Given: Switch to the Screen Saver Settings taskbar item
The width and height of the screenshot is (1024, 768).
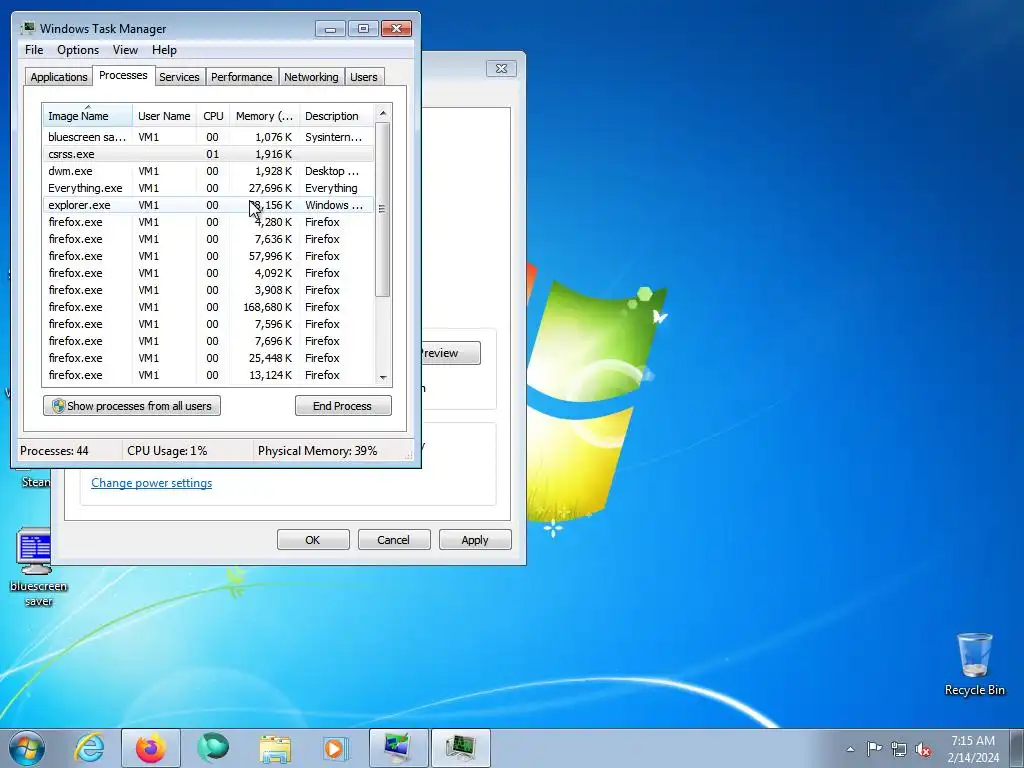Looking at the screenshot, I should point(398,748).
